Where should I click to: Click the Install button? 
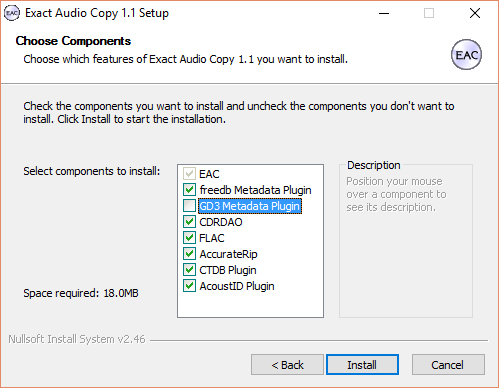pyautogui.click(x=362, y=365)
